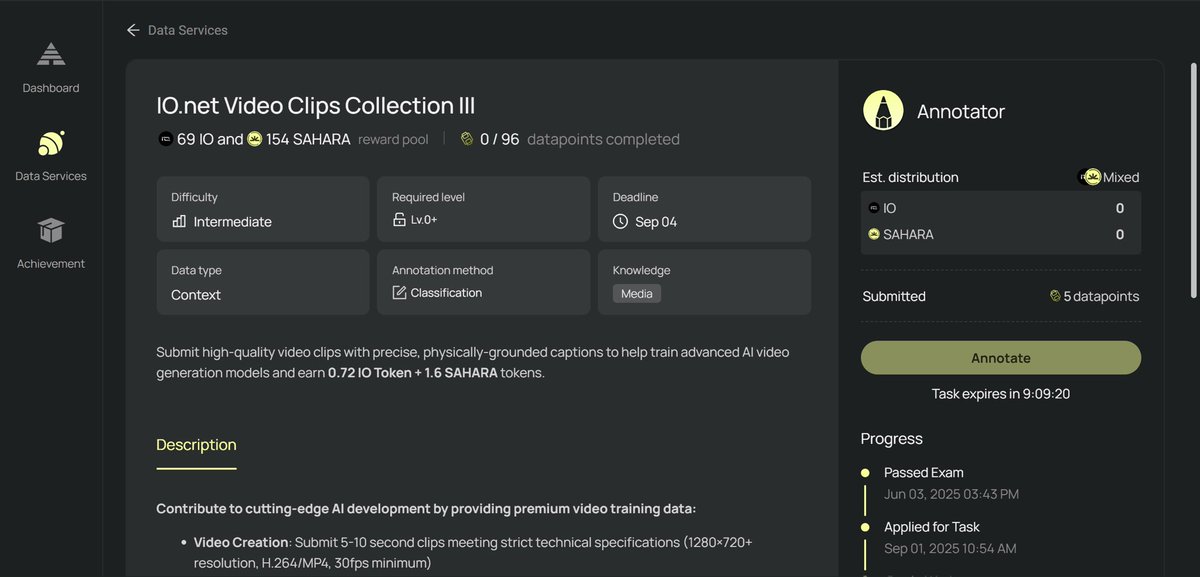Screen dimensions: 1200x577
Task: Click the Required level lock icon
Action: 399,220
